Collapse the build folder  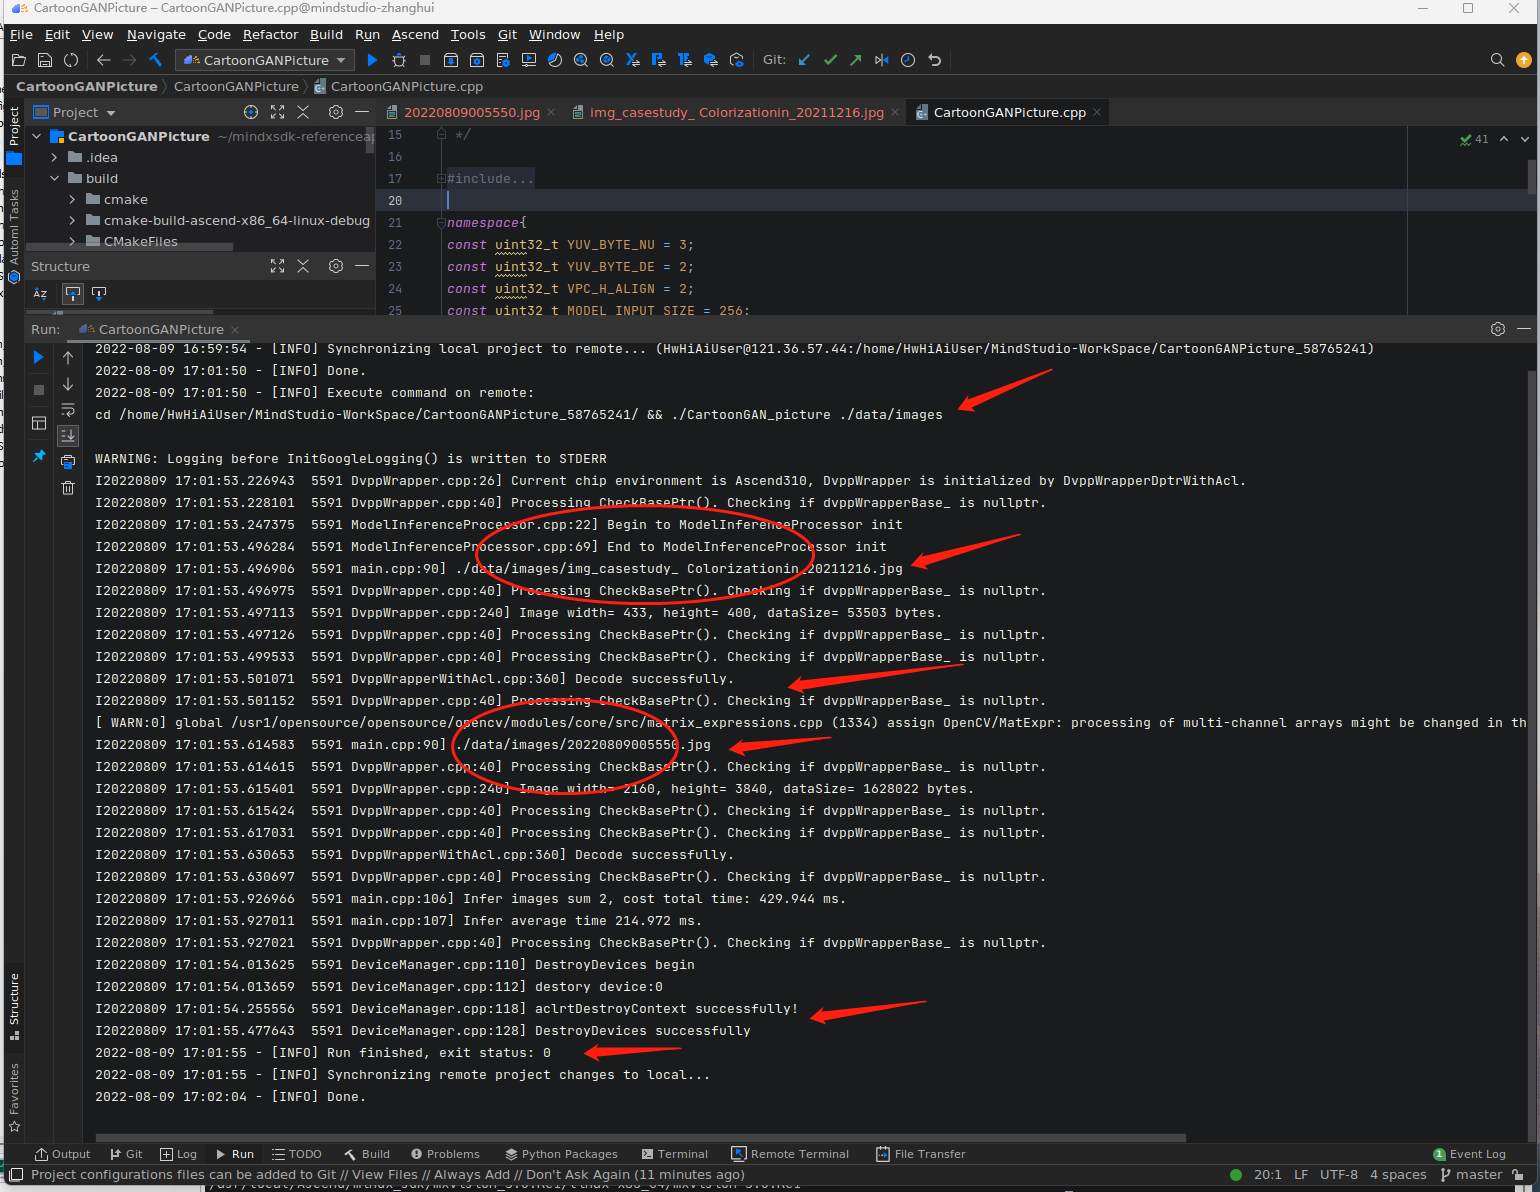point(55,178)
